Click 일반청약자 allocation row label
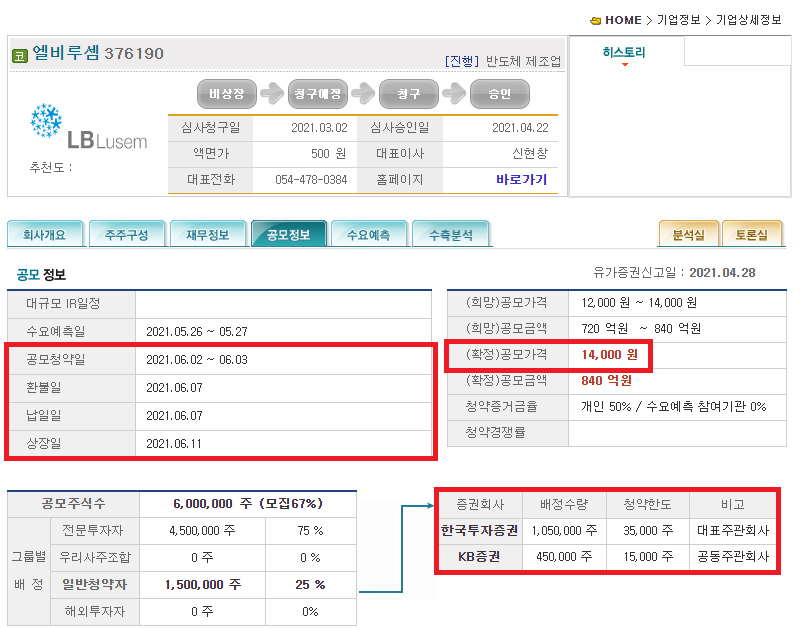802x628 pixels. pos(95,585)
